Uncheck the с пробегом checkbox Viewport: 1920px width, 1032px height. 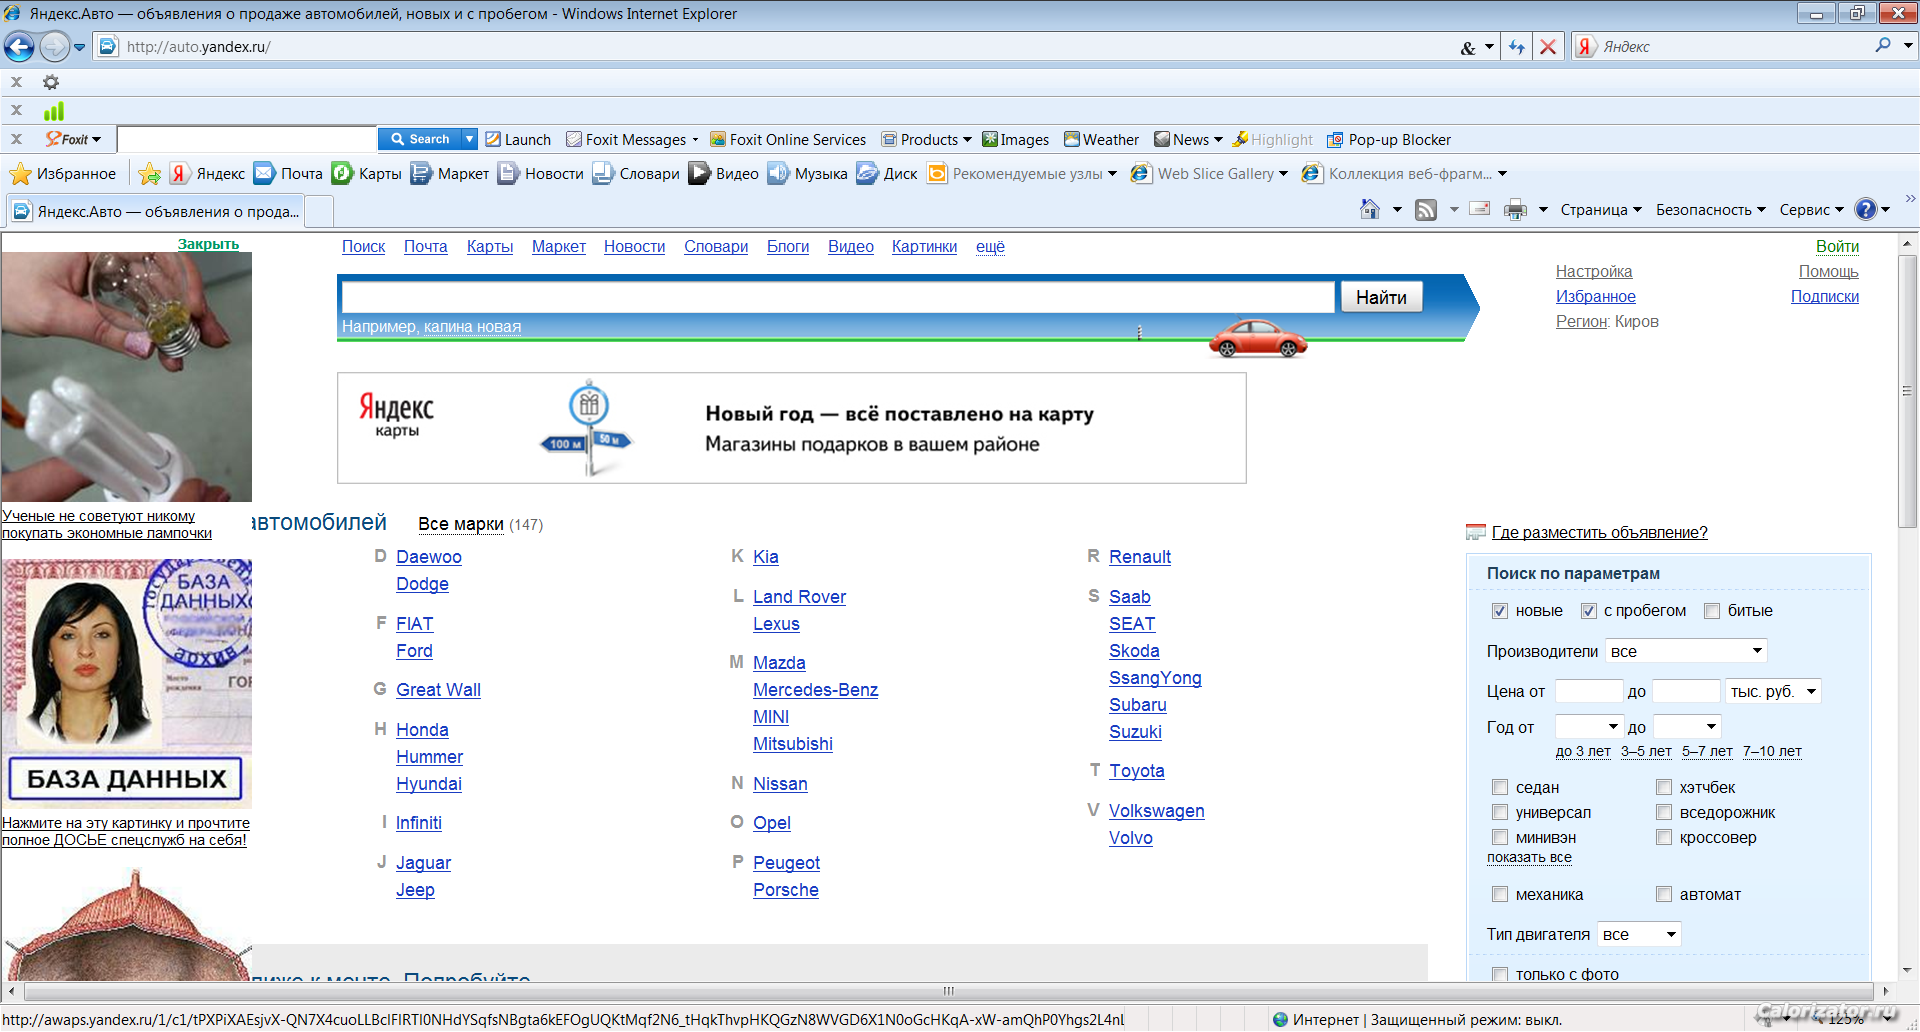(1588, 611)
